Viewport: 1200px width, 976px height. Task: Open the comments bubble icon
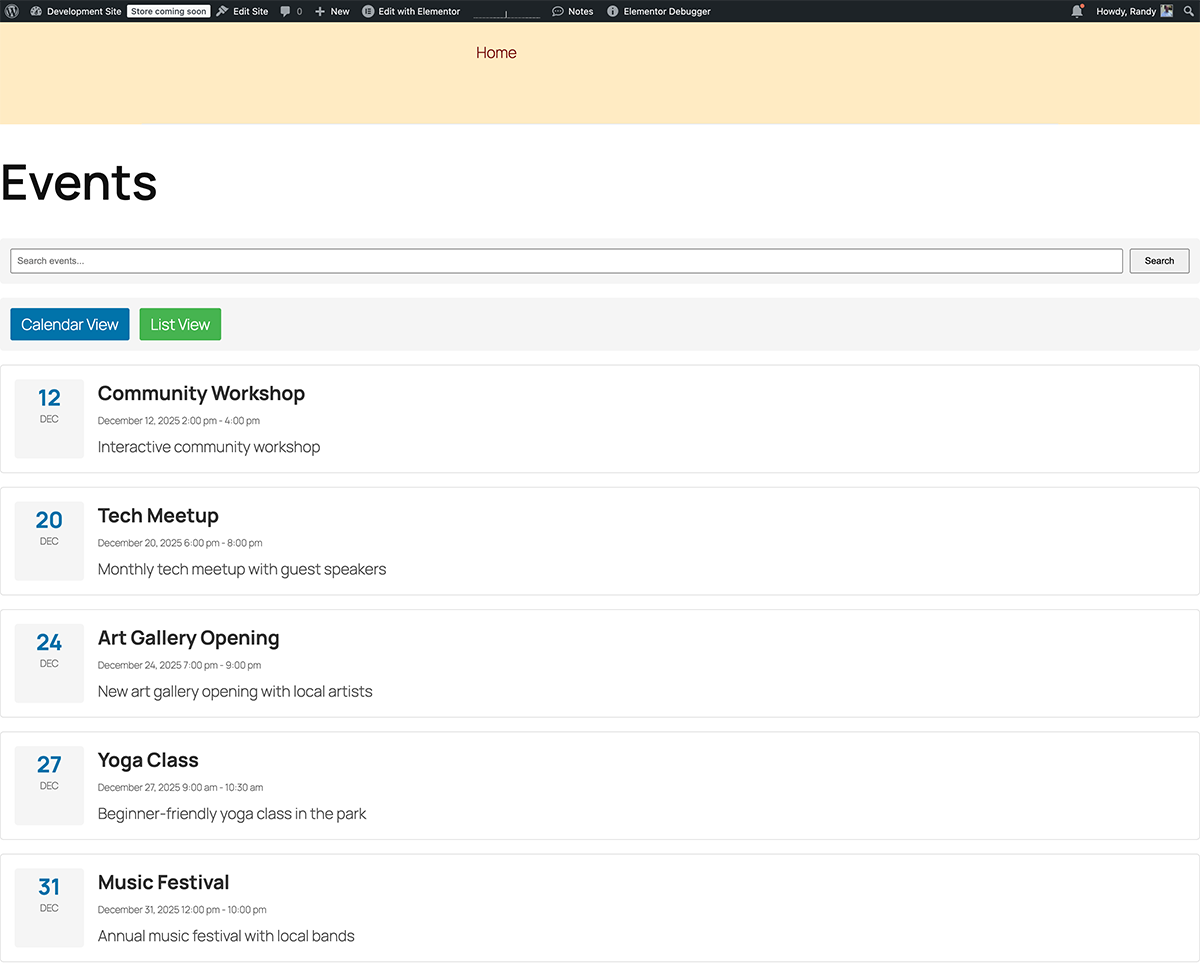[x=287, y=11]
